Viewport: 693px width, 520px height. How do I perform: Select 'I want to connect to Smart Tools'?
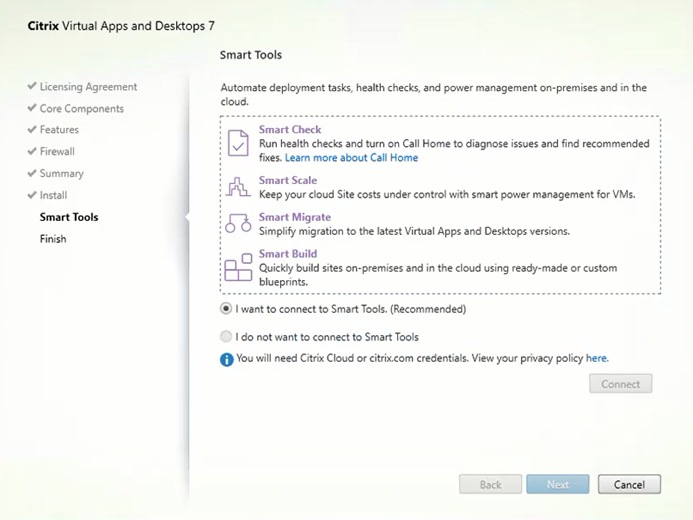coord(226,309)
